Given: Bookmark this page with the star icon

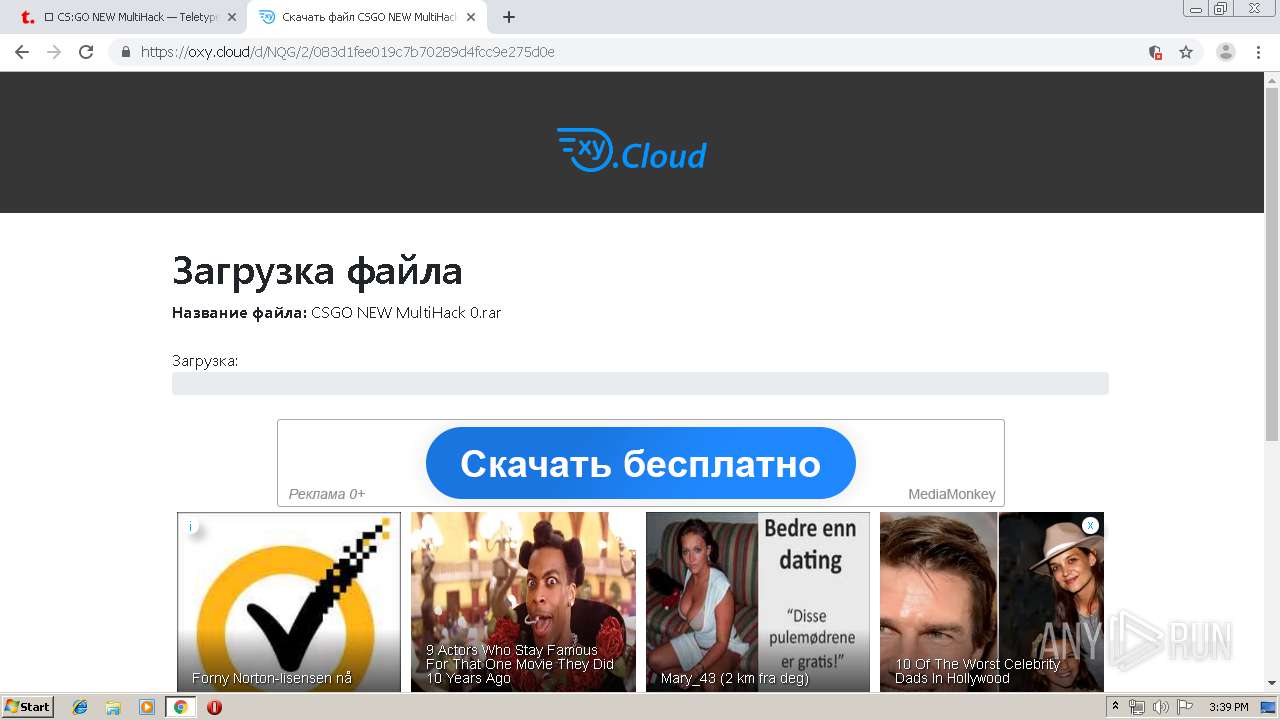Looking at the screenshot, I should [1186, 52].
